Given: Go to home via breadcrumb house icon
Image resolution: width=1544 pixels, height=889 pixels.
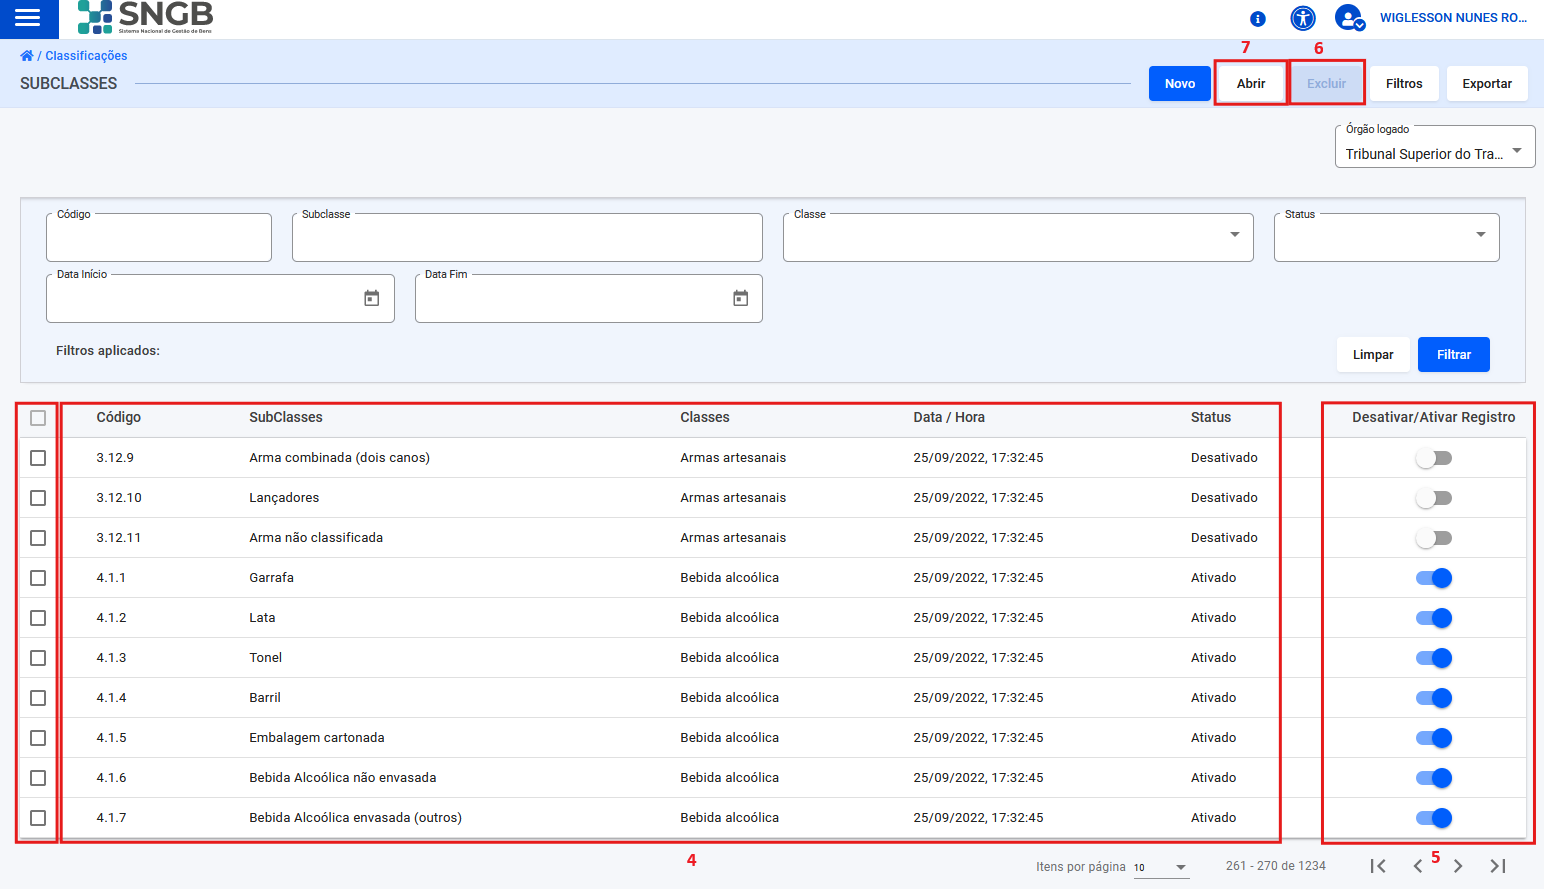Looking at the screenshot, I should point(27,56).
